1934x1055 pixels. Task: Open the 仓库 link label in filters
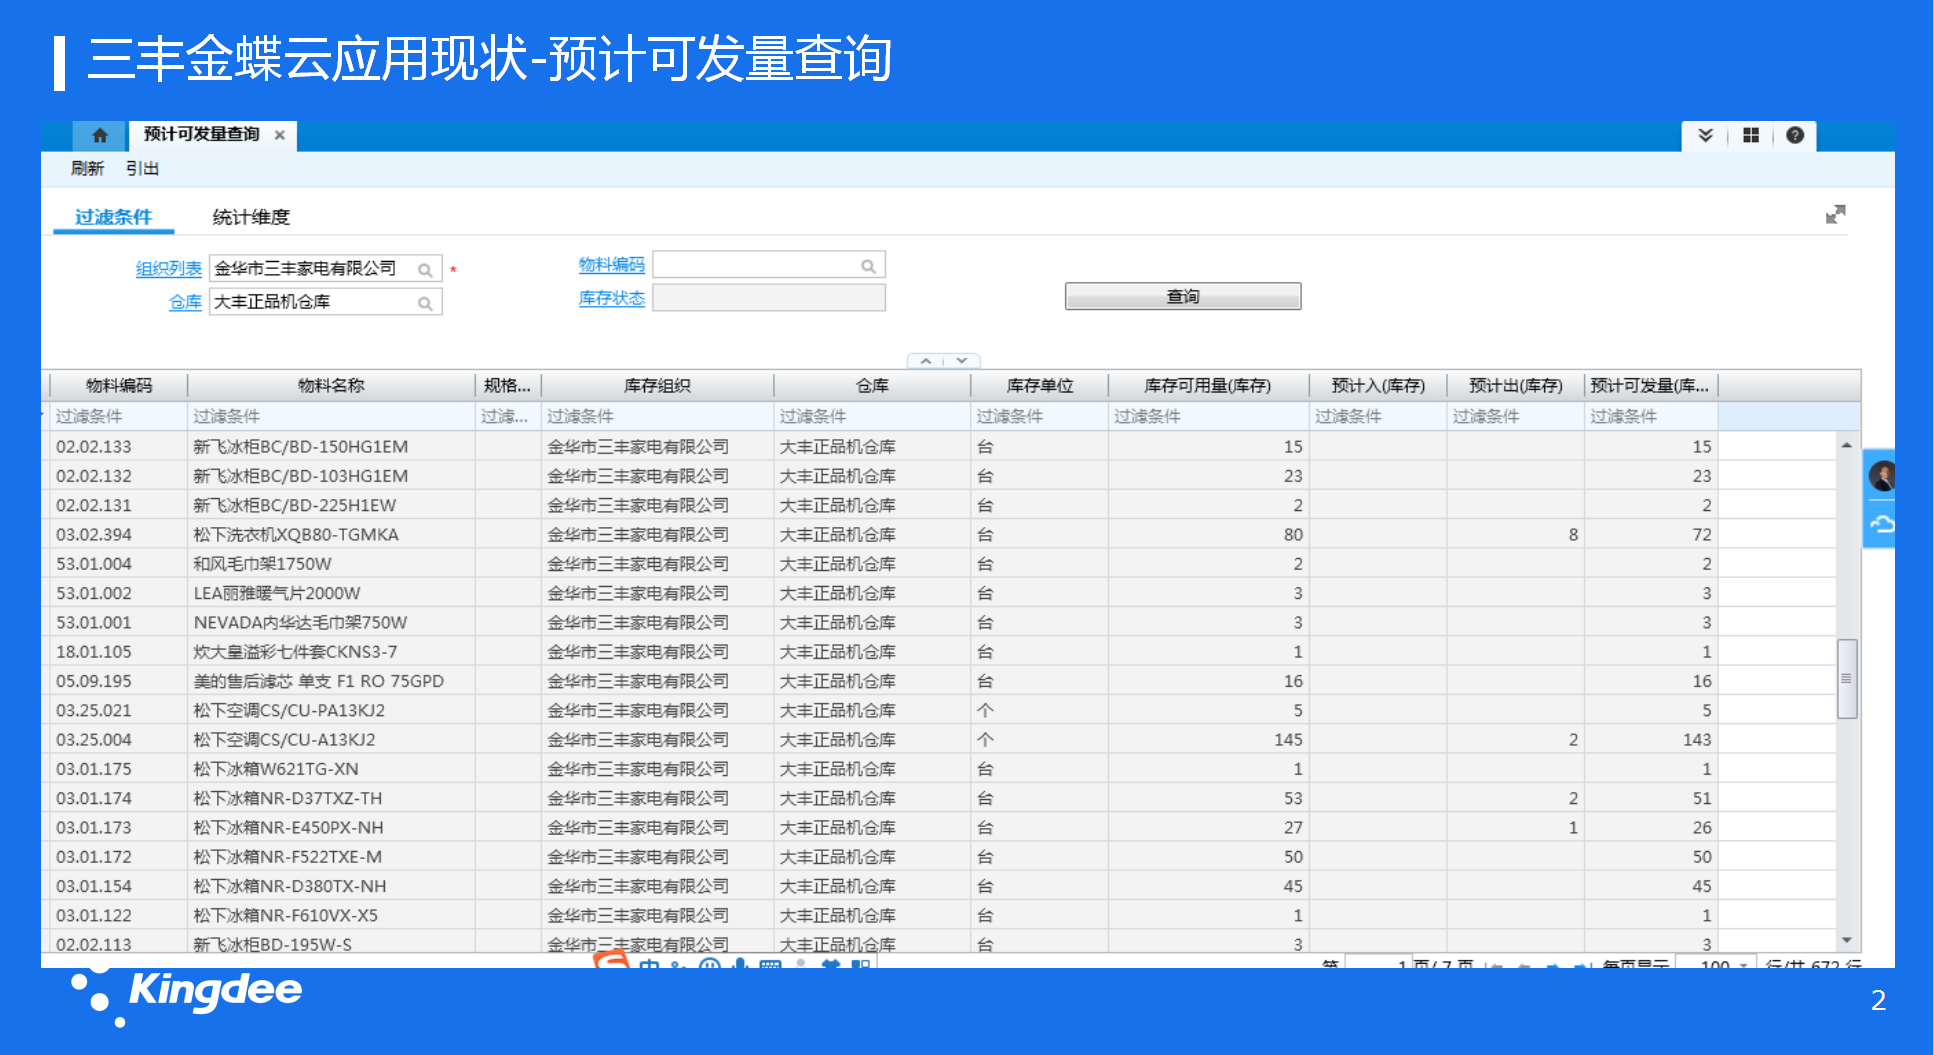[x=185, y=302]
